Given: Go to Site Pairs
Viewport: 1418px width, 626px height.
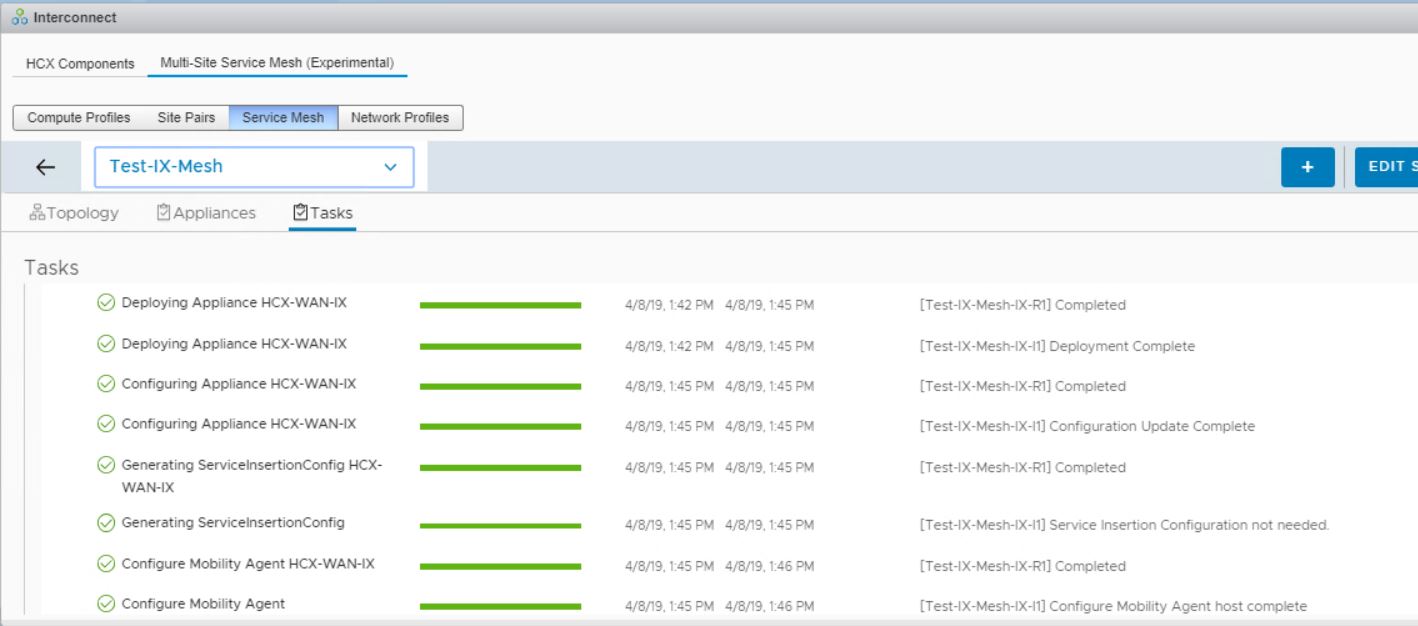Looking at the screenshot, I should (x=186, y=117).
